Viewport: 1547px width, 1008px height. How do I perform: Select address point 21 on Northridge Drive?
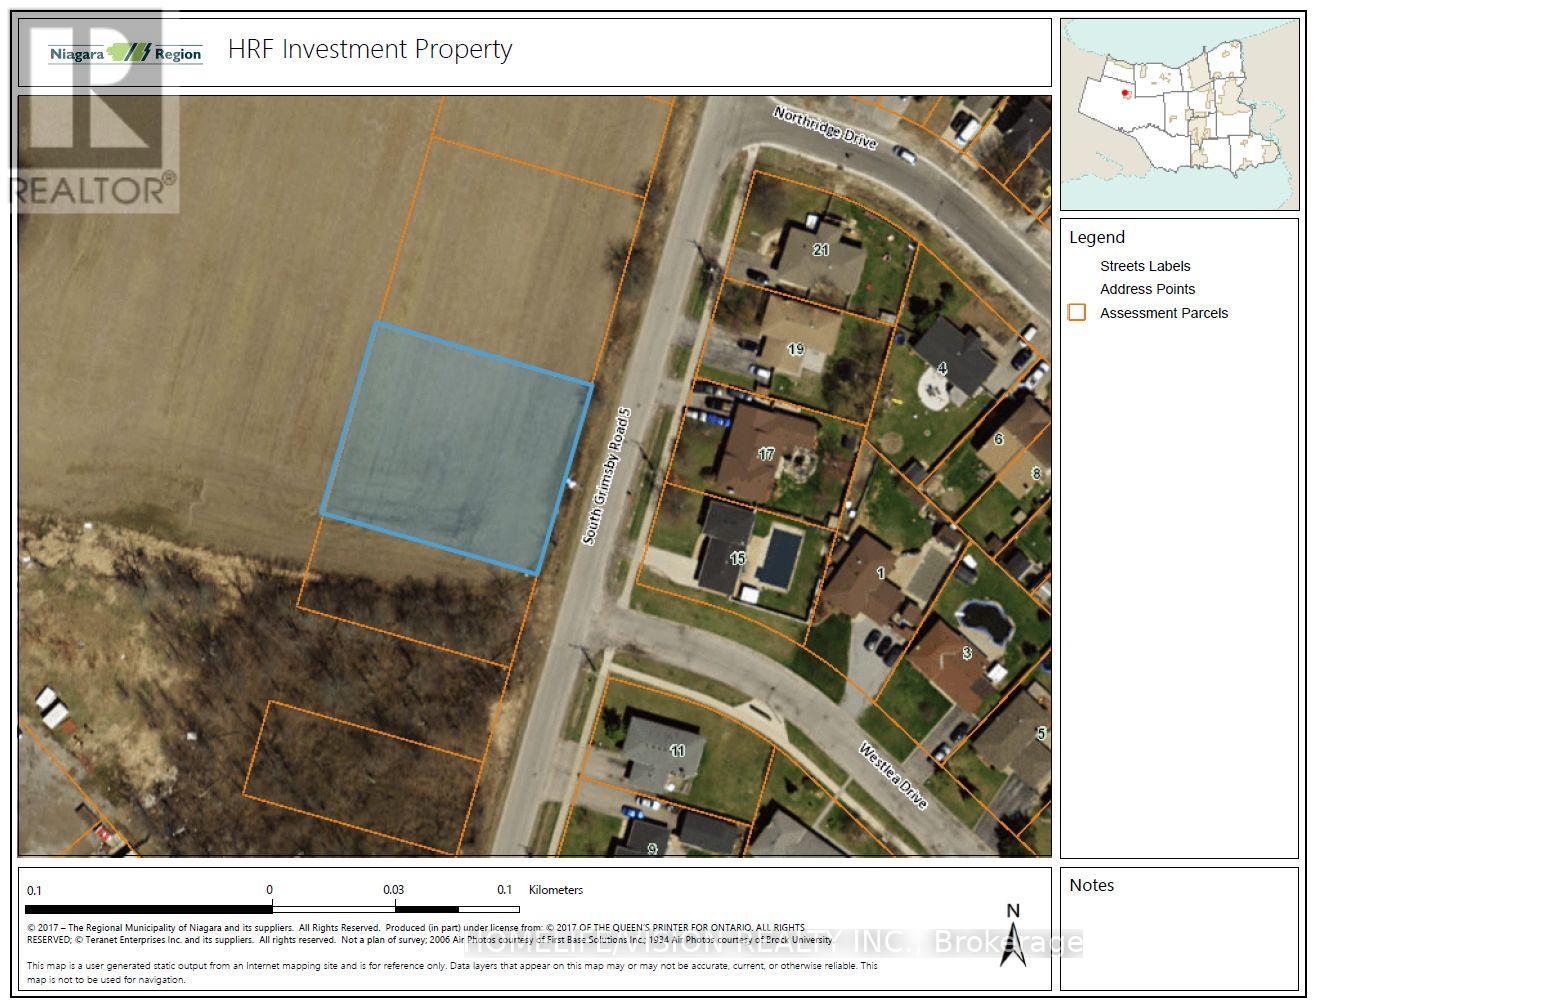click(820, 250)
